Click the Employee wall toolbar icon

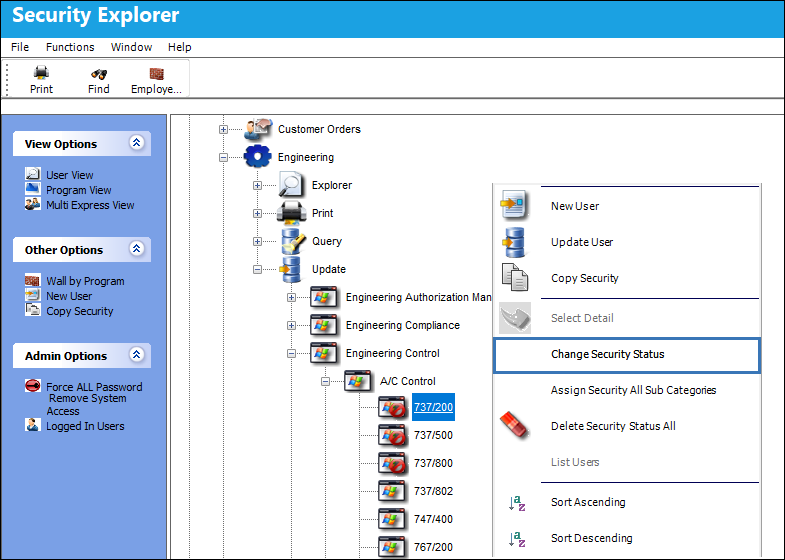tap(157, 74)
